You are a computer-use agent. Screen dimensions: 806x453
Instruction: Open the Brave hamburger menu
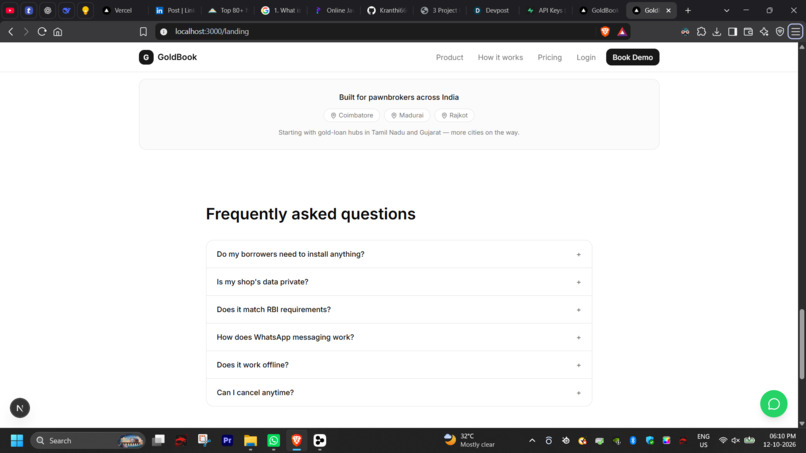coord(796,31)
